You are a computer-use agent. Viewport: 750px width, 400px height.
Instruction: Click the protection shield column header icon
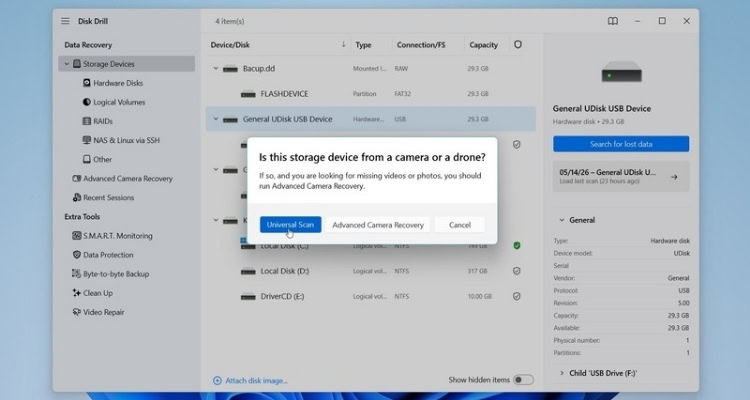click(x=518, y=44)
